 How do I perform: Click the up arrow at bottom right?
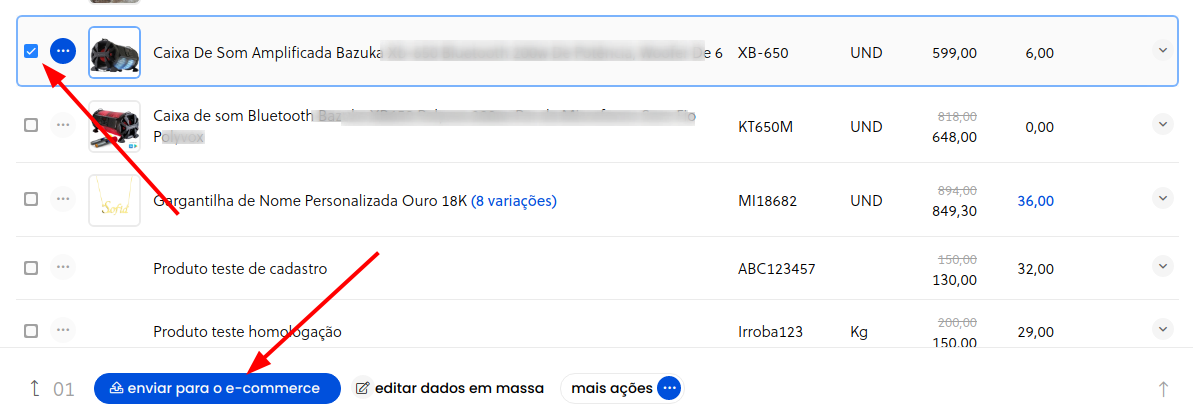(x=1163, y=388)
